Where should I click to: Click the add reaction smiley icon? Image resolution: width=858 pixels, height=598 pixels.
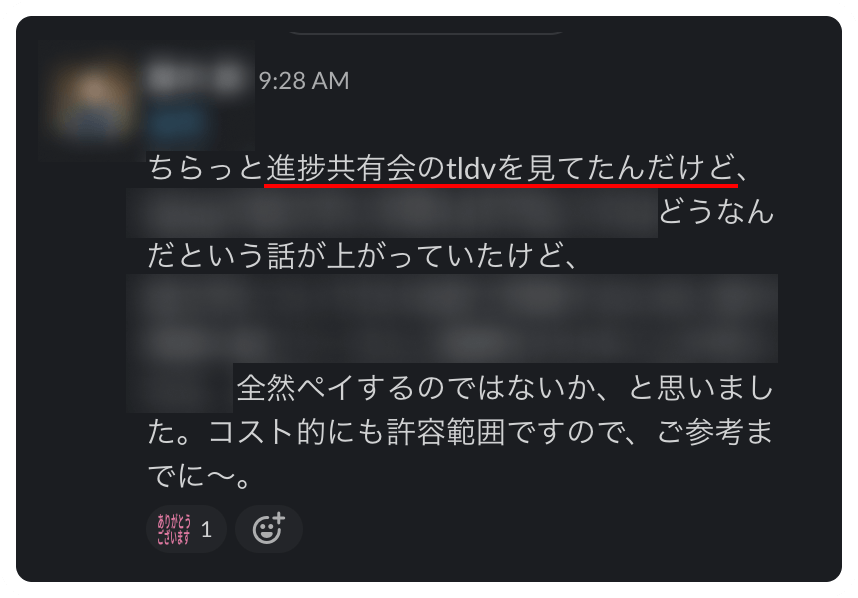click(268, 529)
